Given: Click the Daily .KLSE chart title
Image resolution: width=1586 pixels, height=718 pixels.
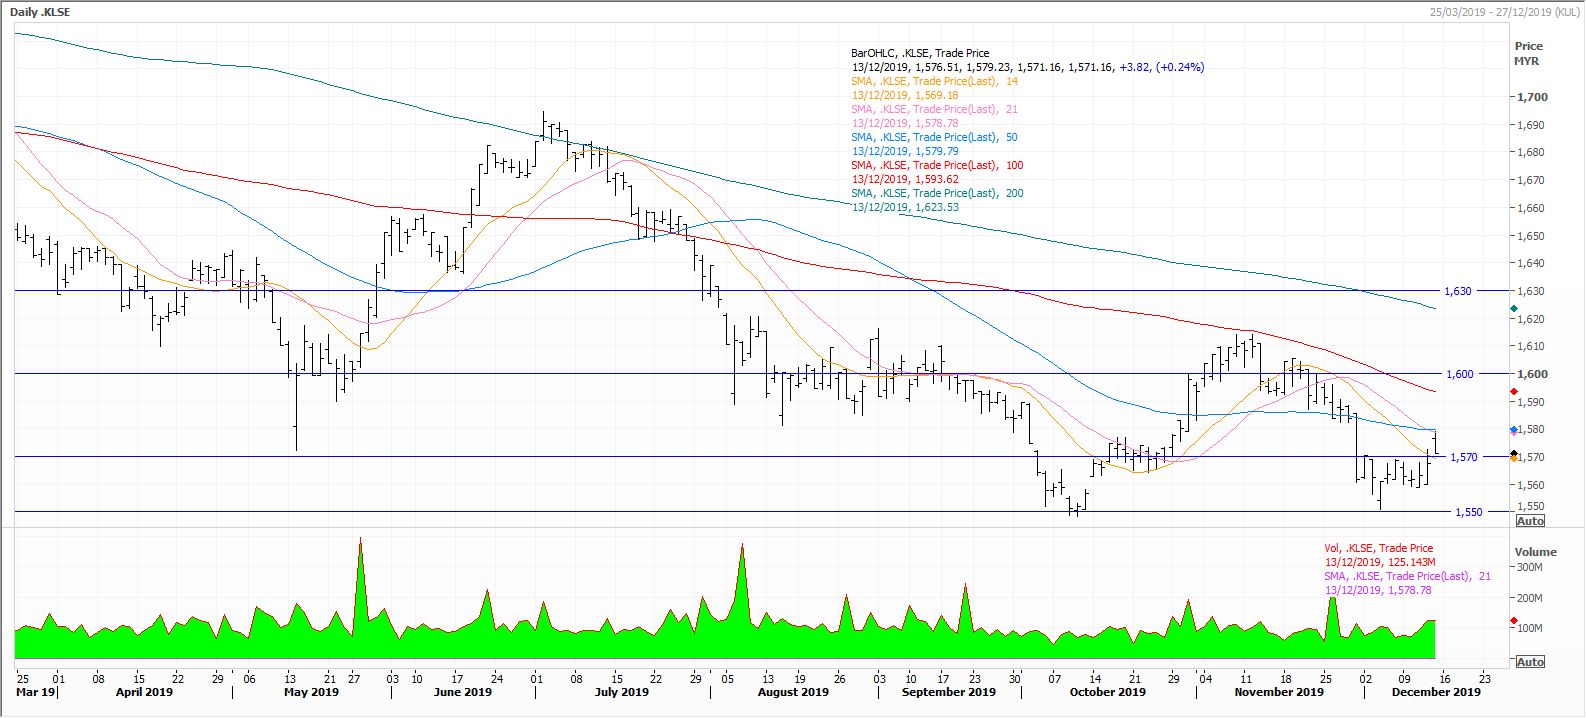Looking at the screenshot, I should (40, 12).
